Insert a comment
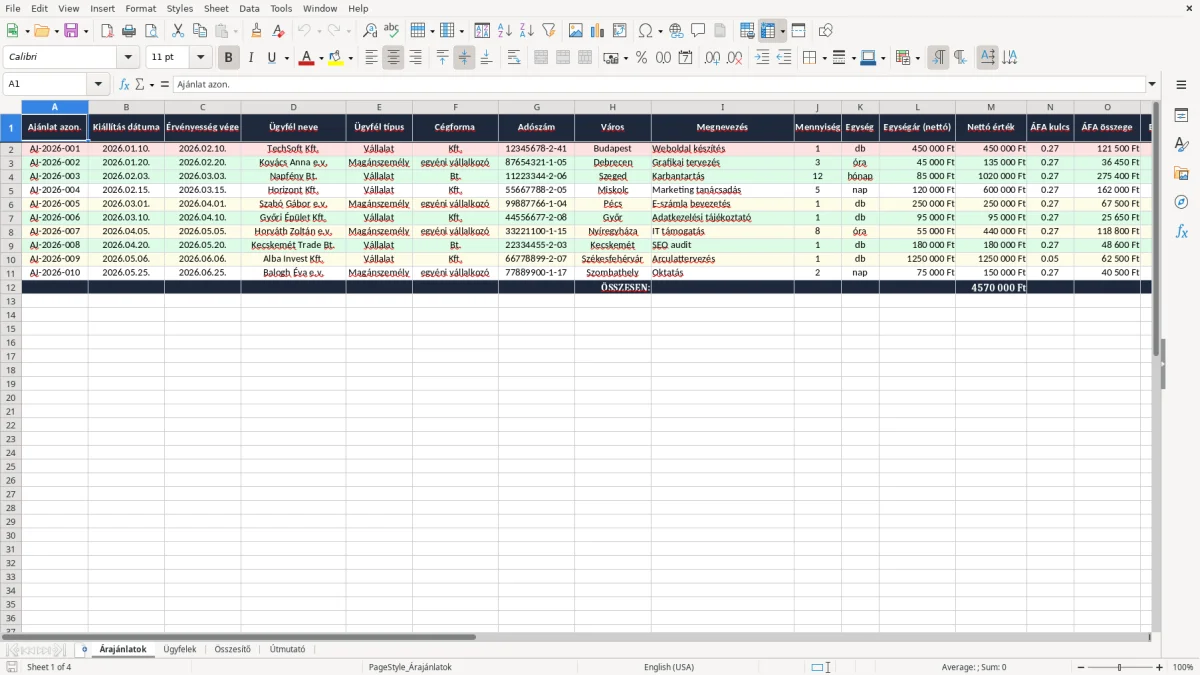This screenshot has height=675, width=1200. [x=699, y=31]
